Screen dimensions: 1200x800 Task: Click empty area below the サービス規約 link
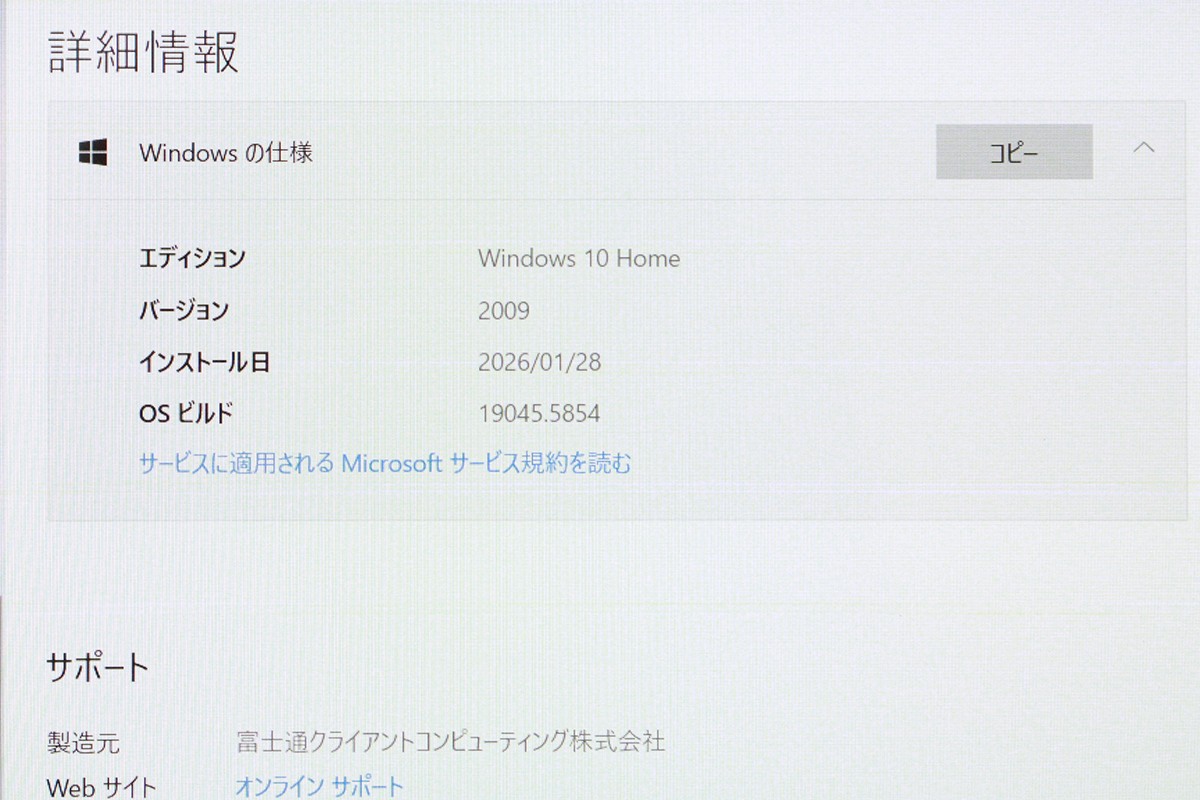600,498
